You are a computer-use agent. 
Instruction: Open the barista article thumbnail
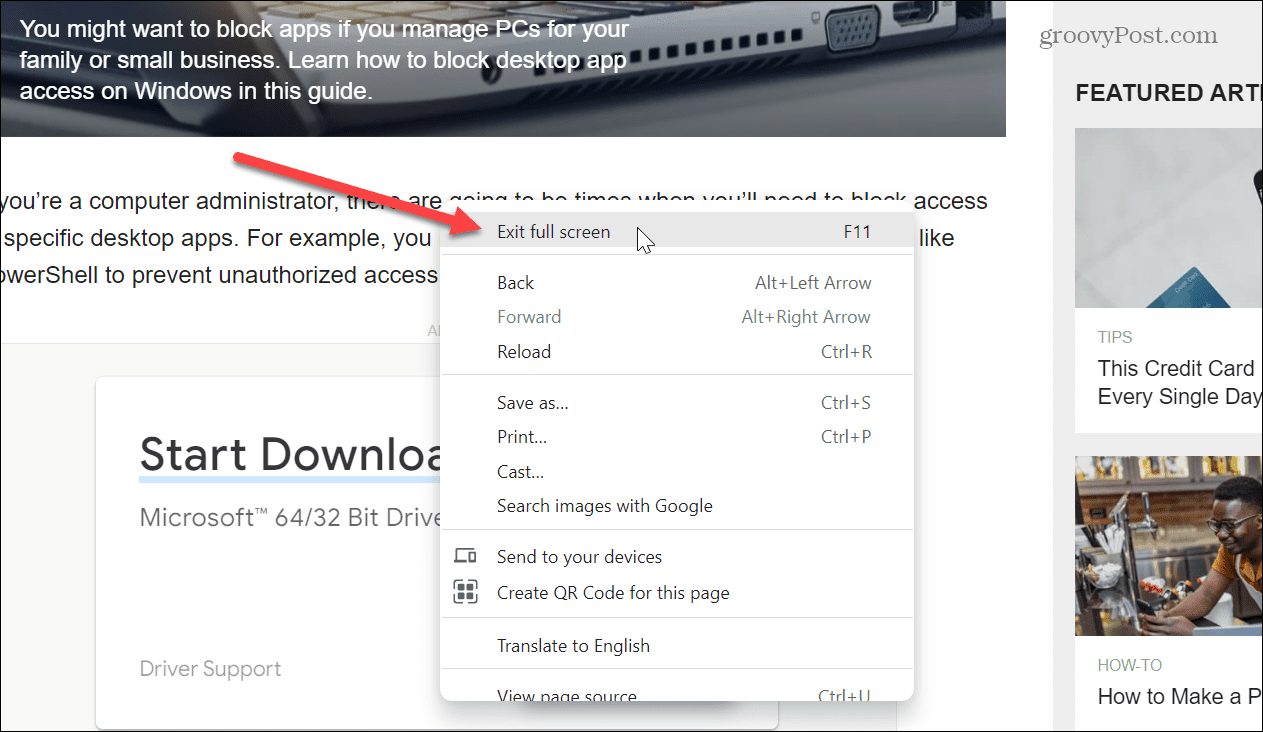tap(1169, 546)
